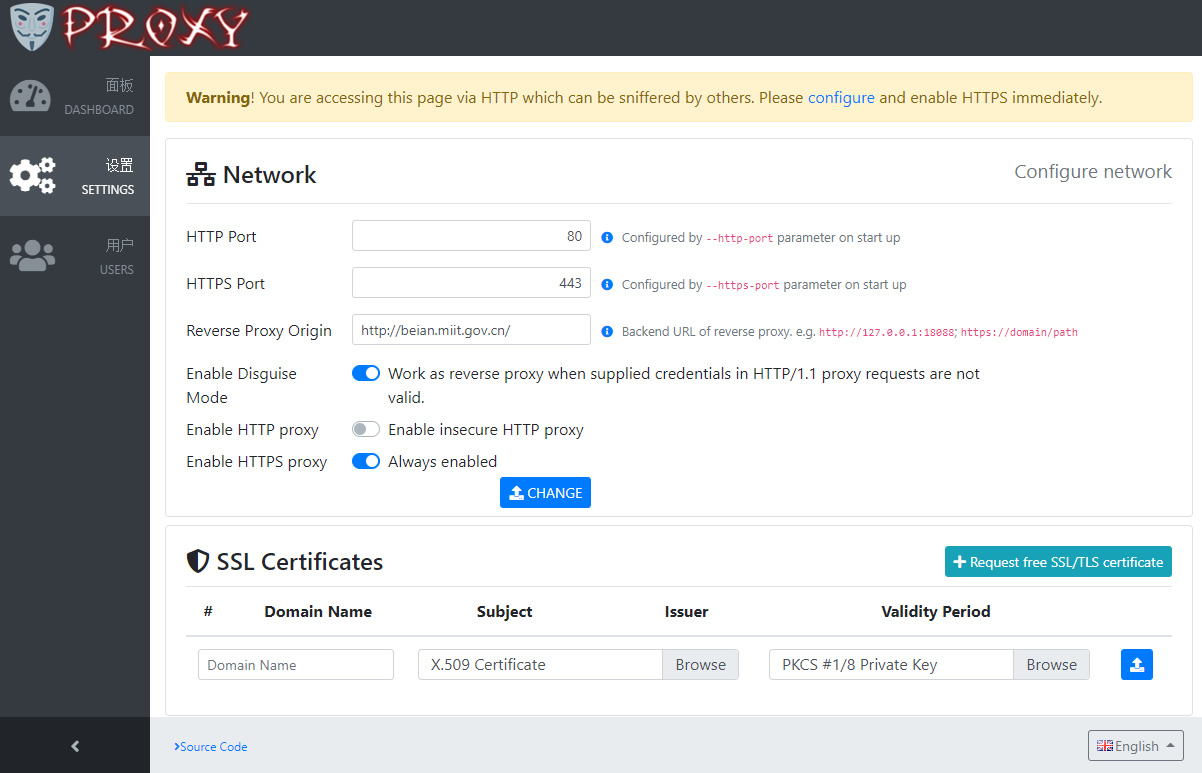Click the info icon beside HTTP Port

click(607, 238)
